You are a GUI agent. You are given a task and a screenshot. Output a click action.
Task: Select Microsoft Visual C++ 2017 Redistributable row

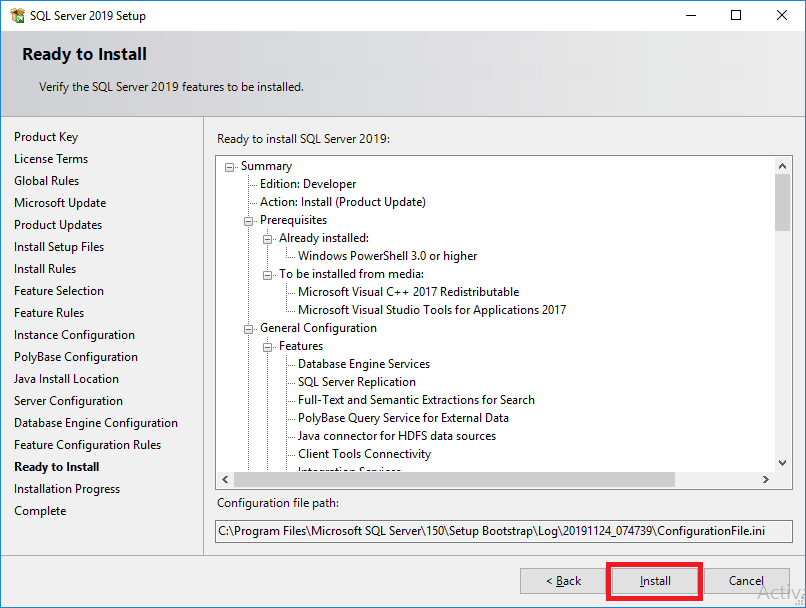[x=409, y=292]
